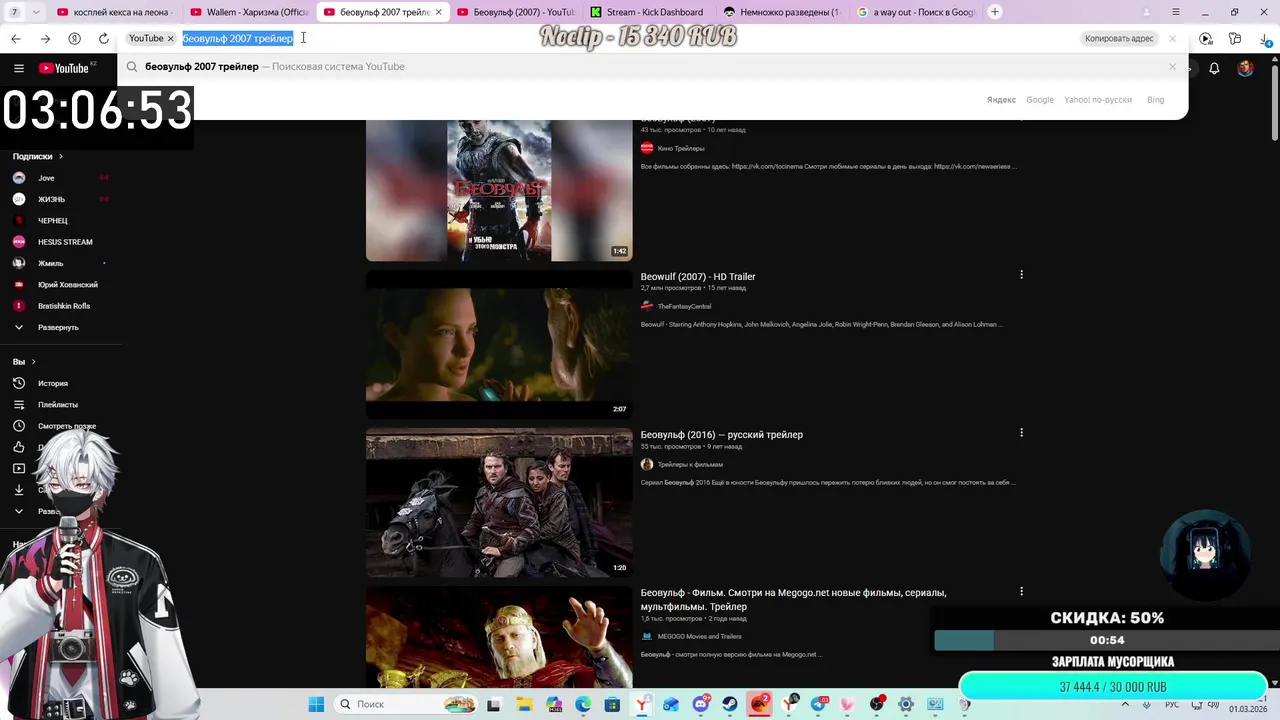Play the Беовульф poster thumbnail 1:42
Screen dimensions: 1280x720
tap(499, 191)
